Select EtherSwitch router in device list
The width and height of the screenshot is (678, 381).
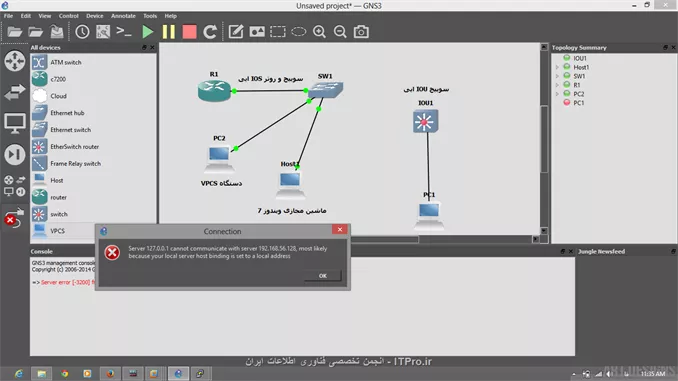93,147
